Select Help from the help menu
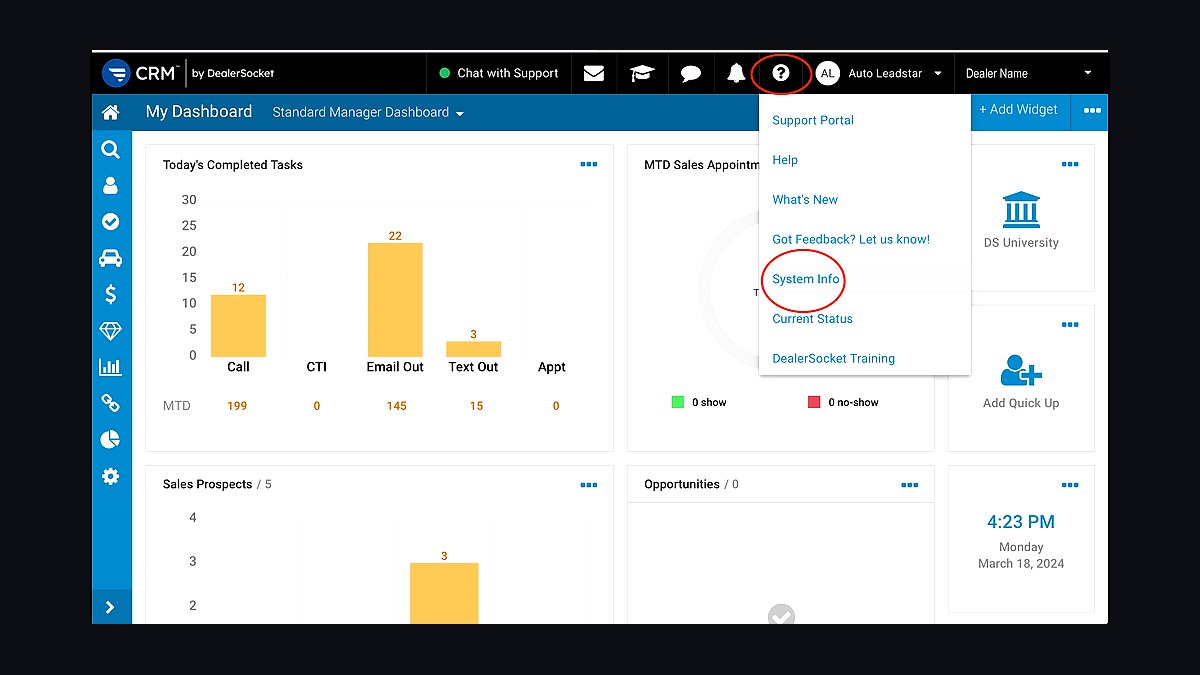Viewport: 1200px width, 675px height. tap(785, 160)
